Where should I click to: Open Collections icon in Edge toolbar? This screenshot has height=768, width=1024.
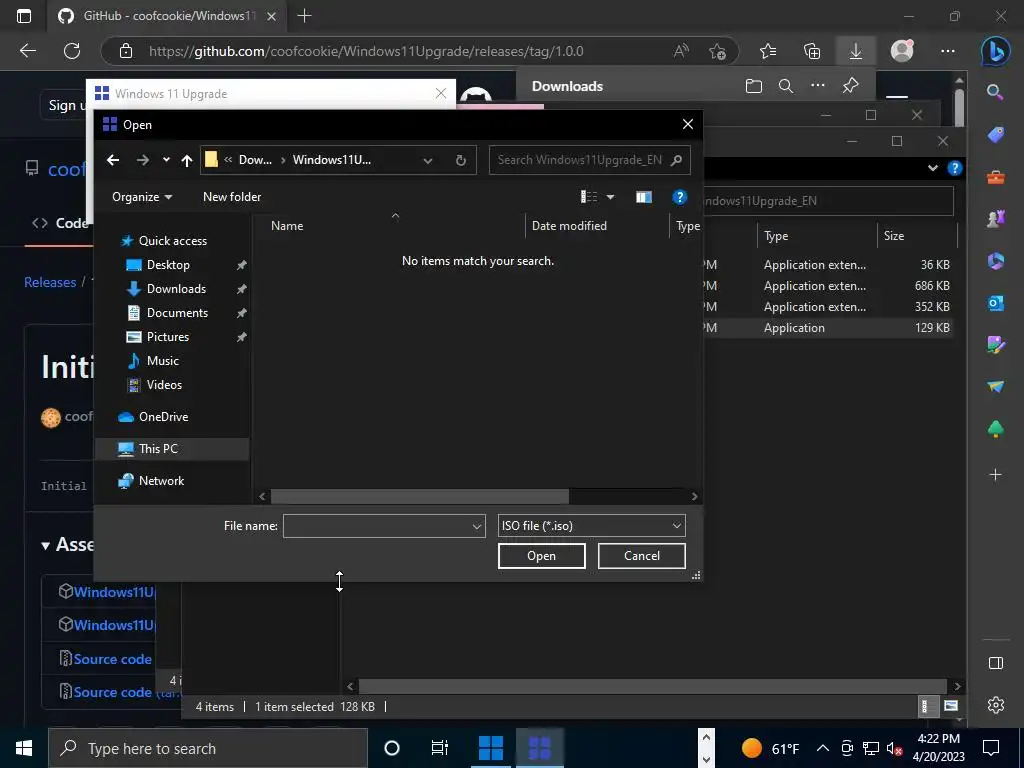812,51
